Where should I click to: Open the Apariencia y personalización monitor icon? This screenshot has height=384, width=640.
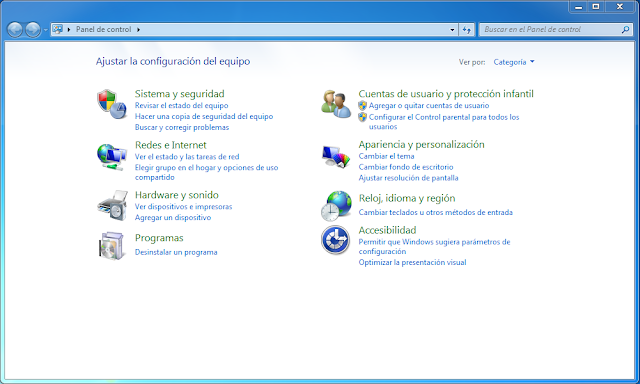pyautogui.click(x=336, y=157)
